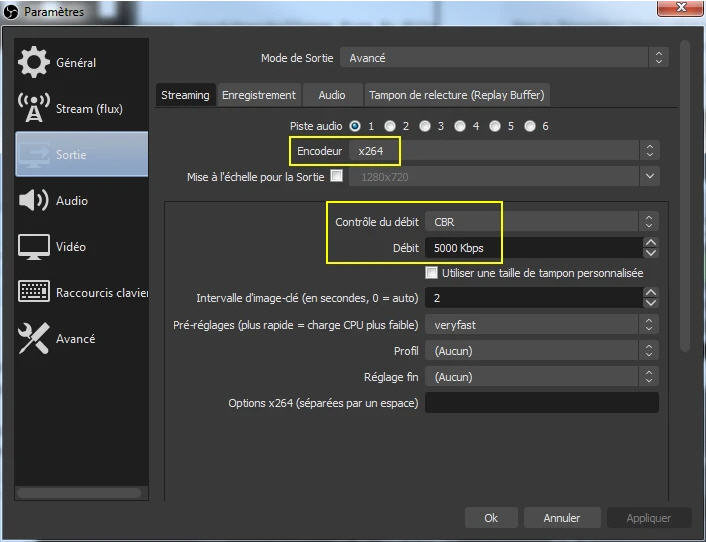Click the Vidéo monitor icon

pos(34,247)
